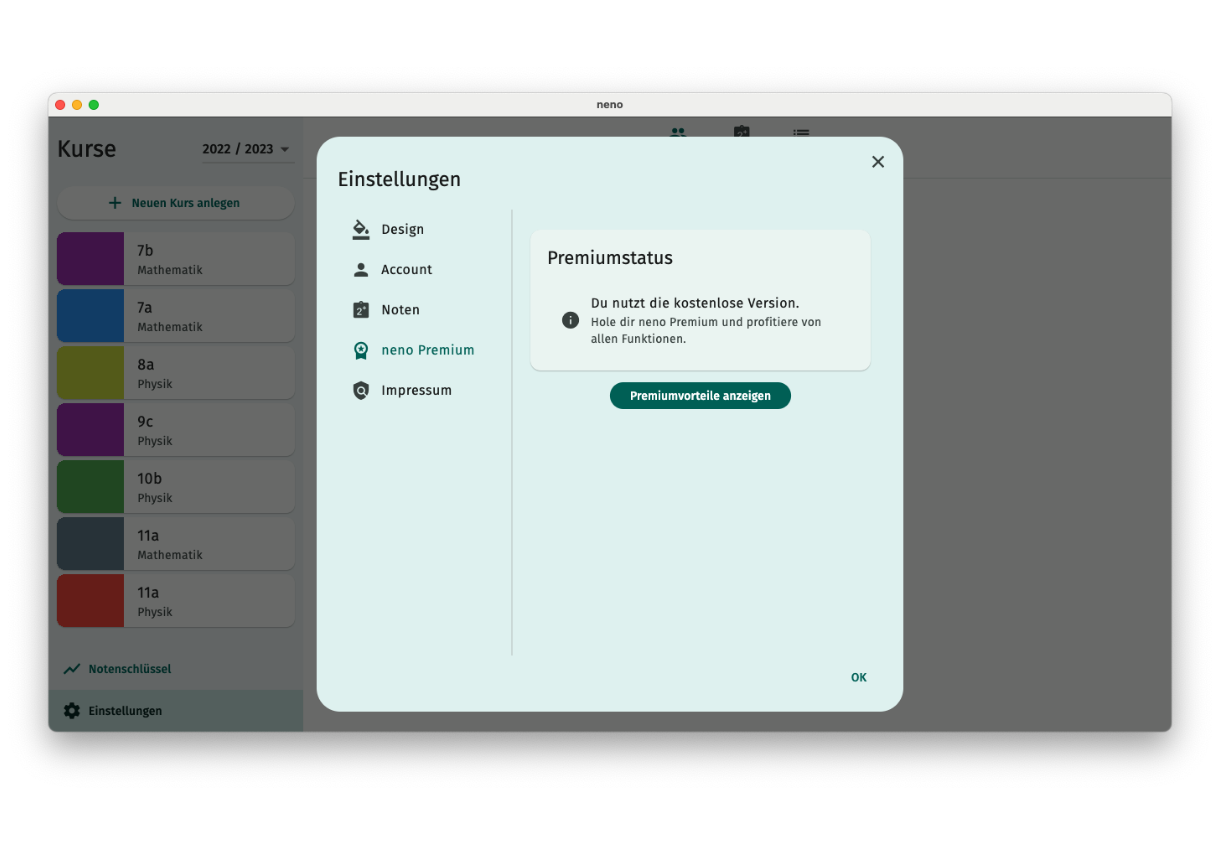
Task: Open the 11a Physik course
Action: pyautogui.click(x=175, y=601)
